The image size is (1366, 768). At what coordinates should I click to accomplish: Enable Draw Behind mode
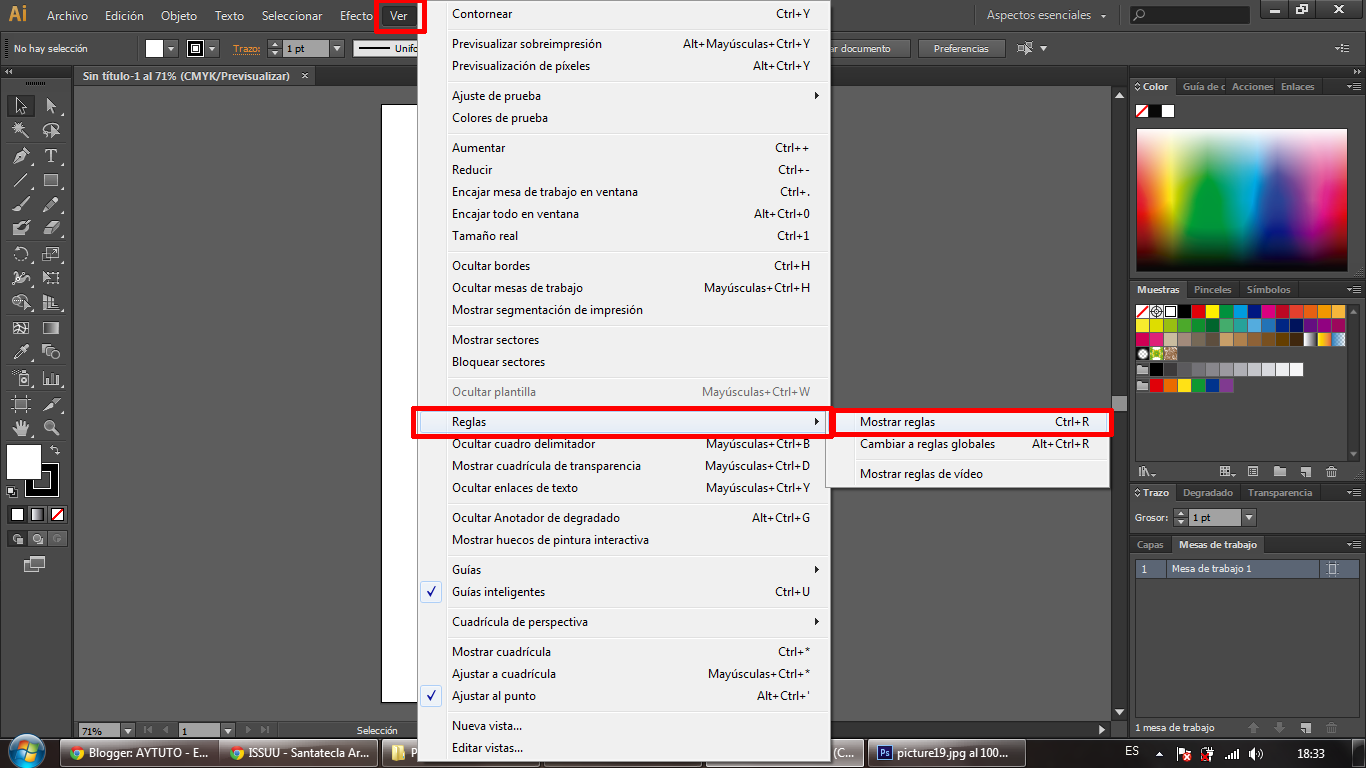point(37,539)
